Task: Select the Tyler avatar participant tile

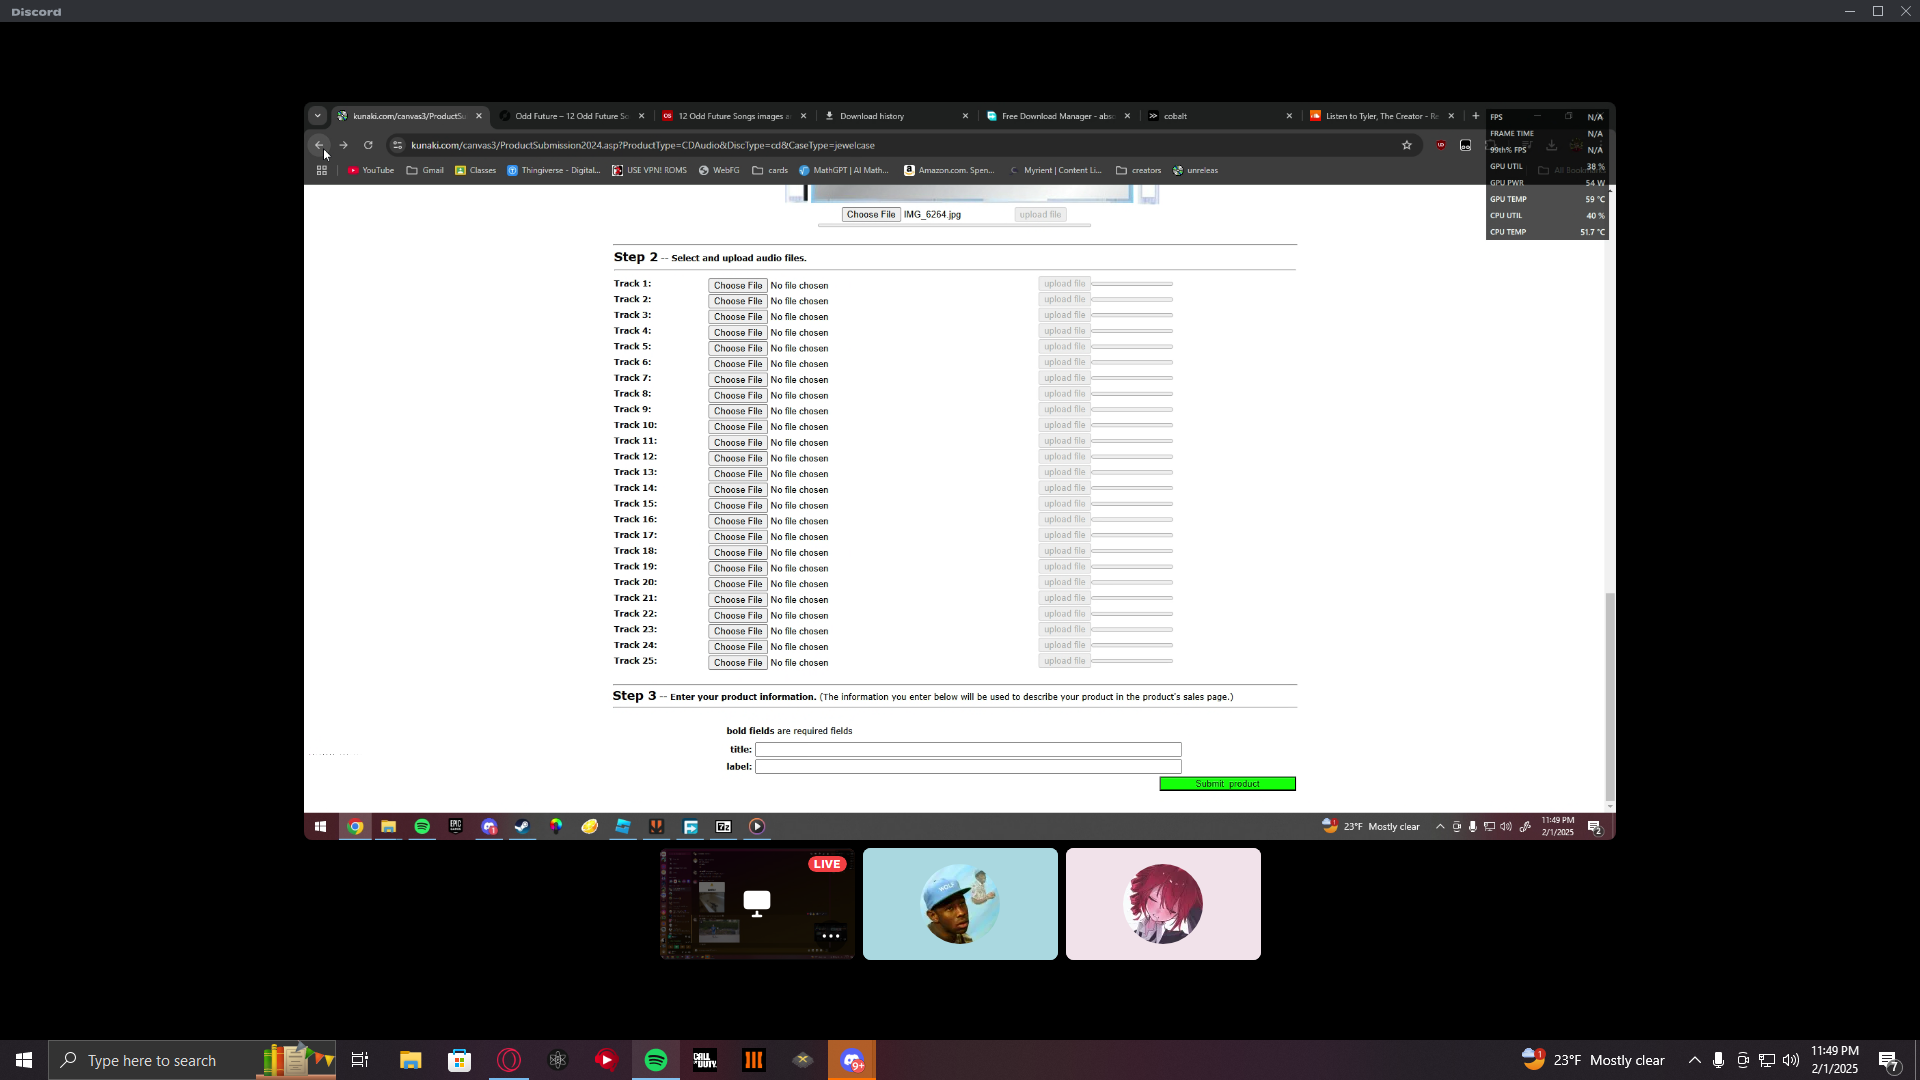Action: (x=960, y=904)
